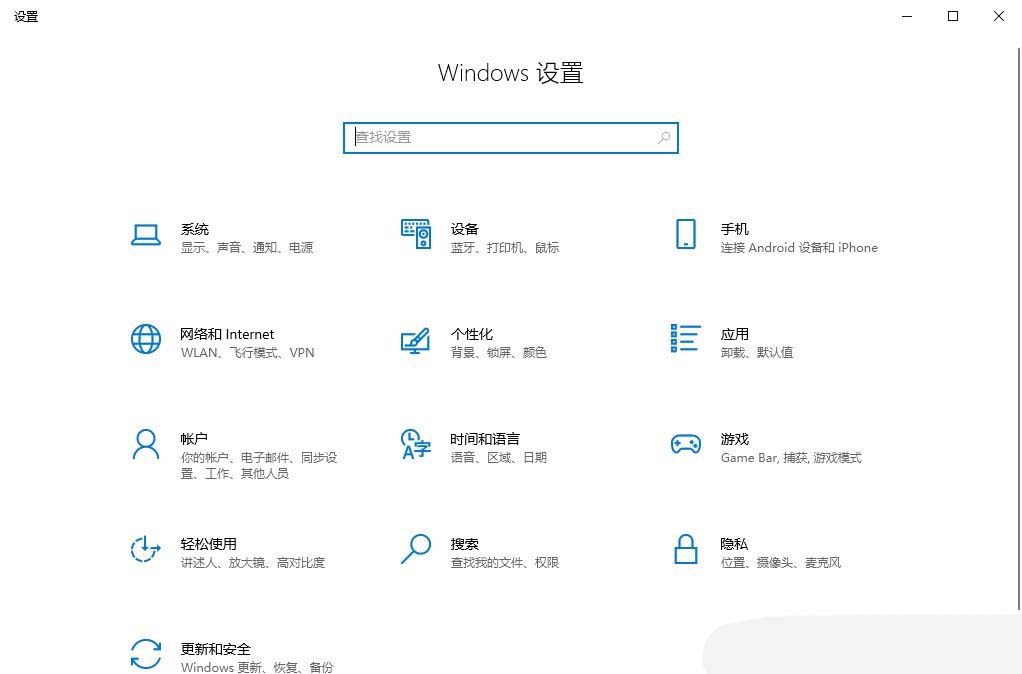Select the 时间和语言 clock-letter icon
Image resolution: width=1022 pixels, height=674 pixels.
point(415,444)
